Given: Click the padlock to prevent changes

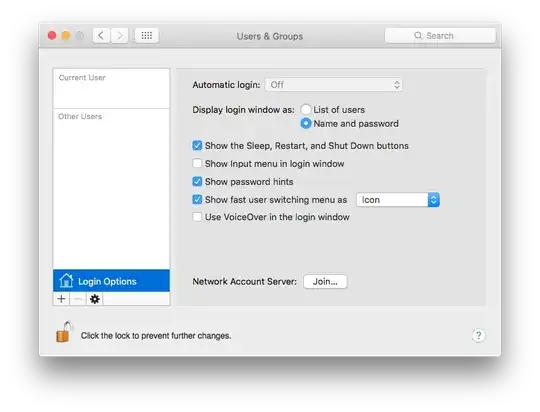Looking at the screenshot, I should (64, 332).
